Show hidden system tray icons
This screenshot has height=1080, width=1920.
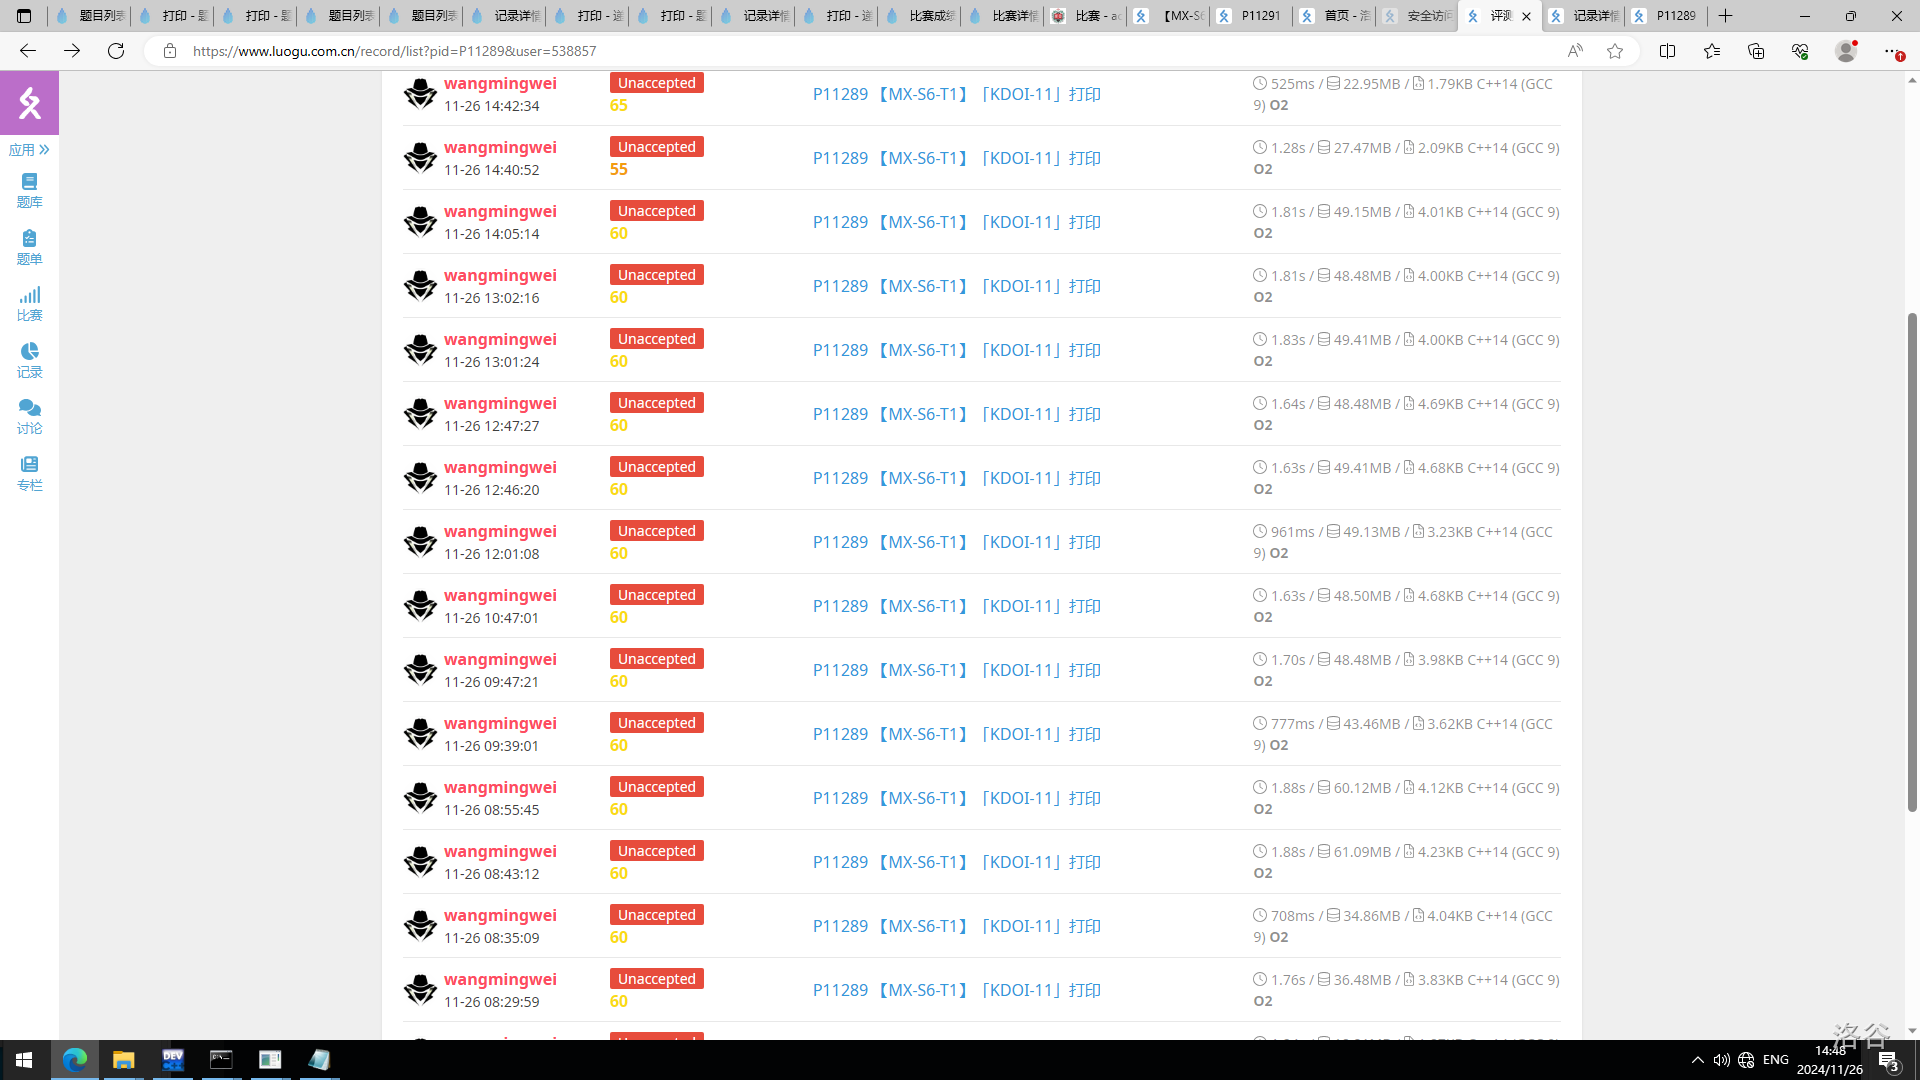1697,1060
